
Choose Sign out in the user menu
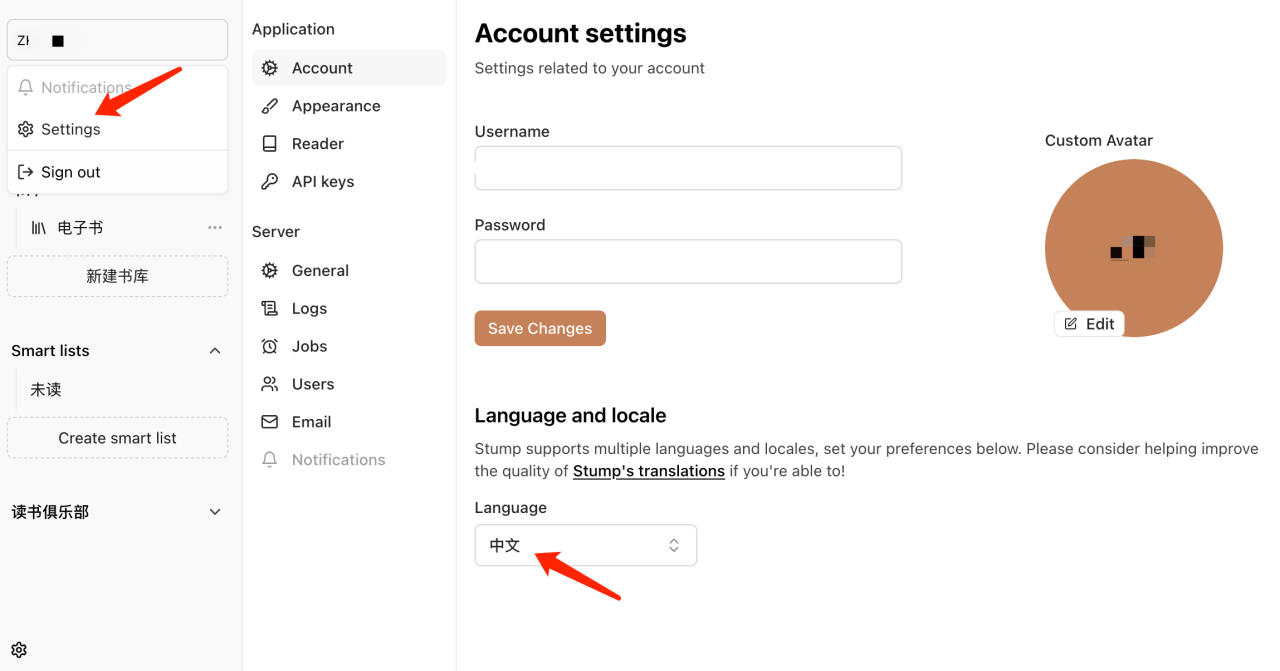[x=117, y=172]
